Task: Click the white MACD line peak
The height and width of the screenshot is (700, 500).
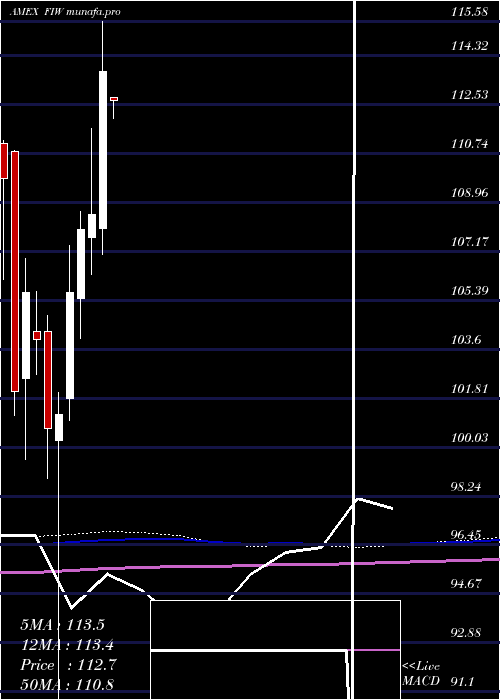Action: click(358, 499)
